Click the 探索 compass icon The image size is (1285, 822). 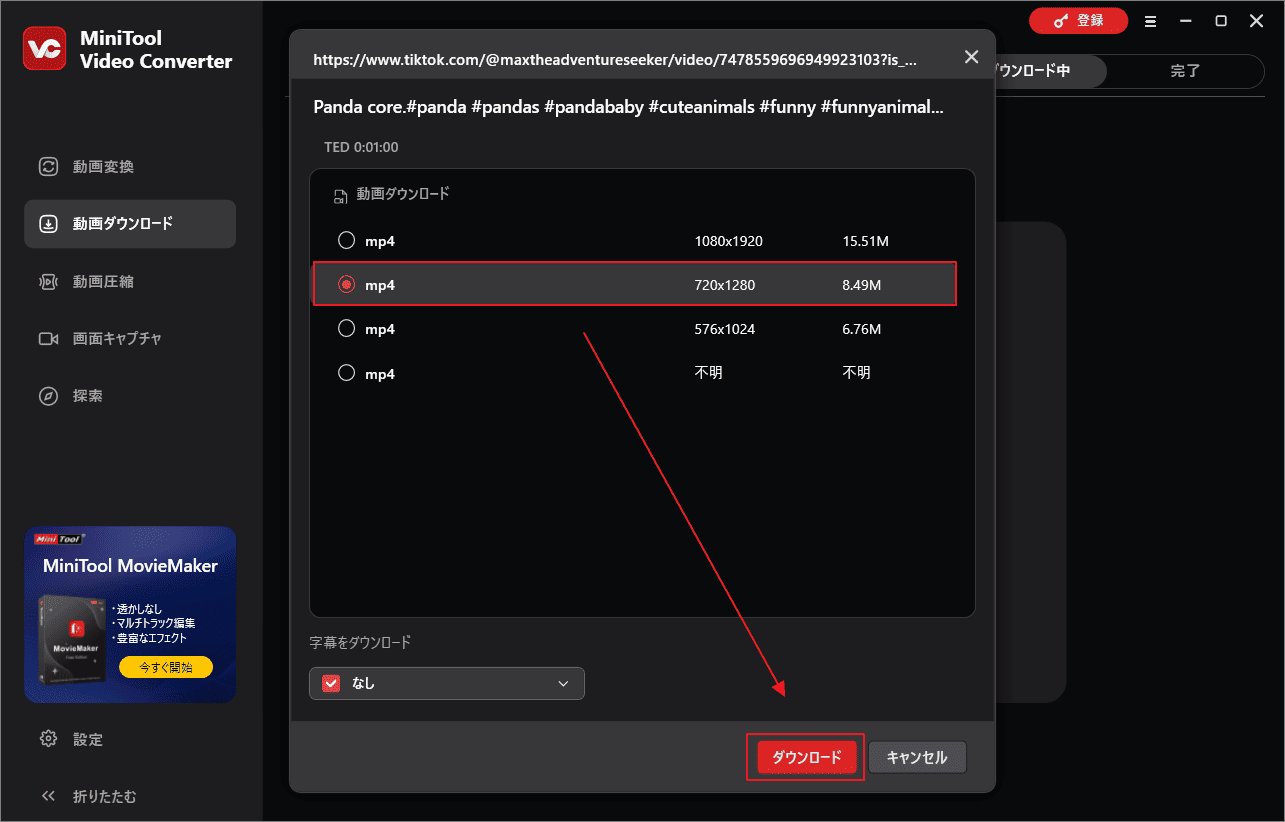click(48, 396)
